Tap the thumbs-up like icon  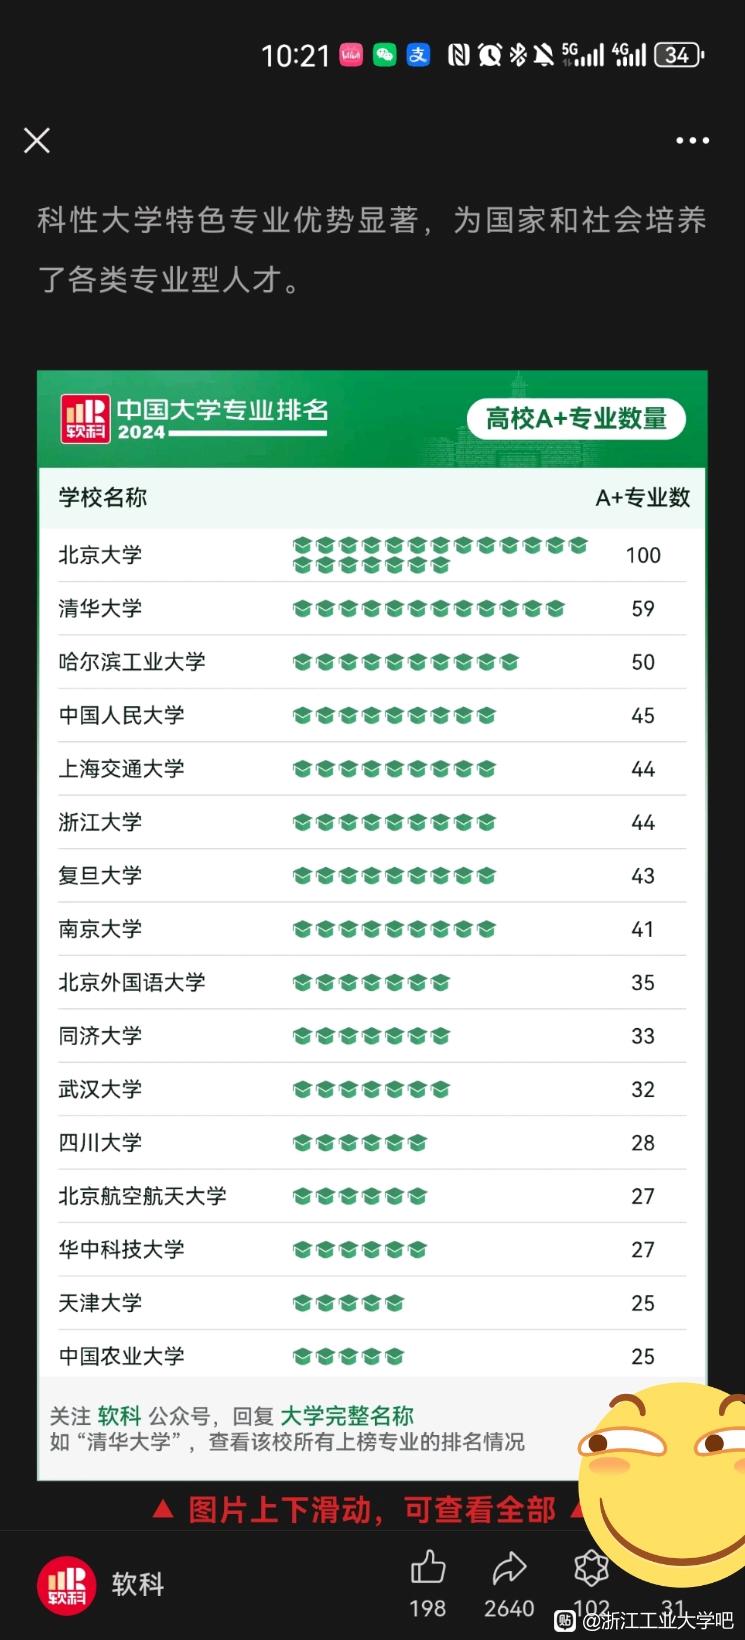pyautogui.click(x=428, y=1567)
